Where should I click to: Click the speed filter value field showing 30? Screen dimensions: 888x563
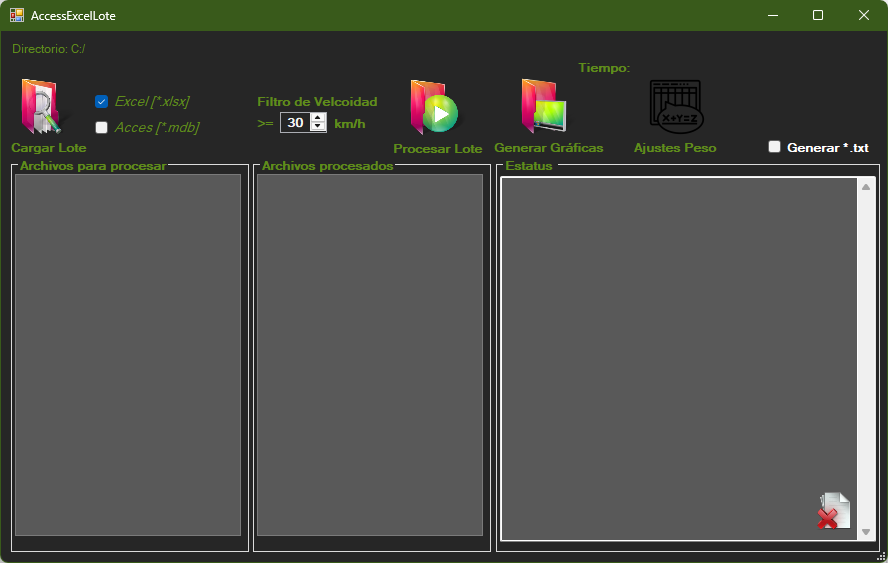(295, 123)
